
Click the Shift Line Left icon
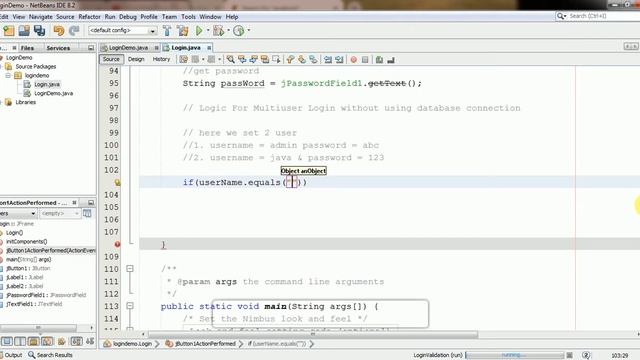[x=328, y=60]
